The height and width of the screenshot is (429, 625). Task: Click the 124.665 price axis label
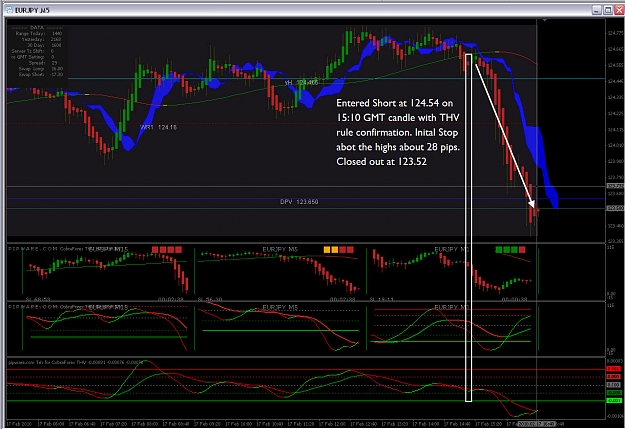click(x=615, y=49)
